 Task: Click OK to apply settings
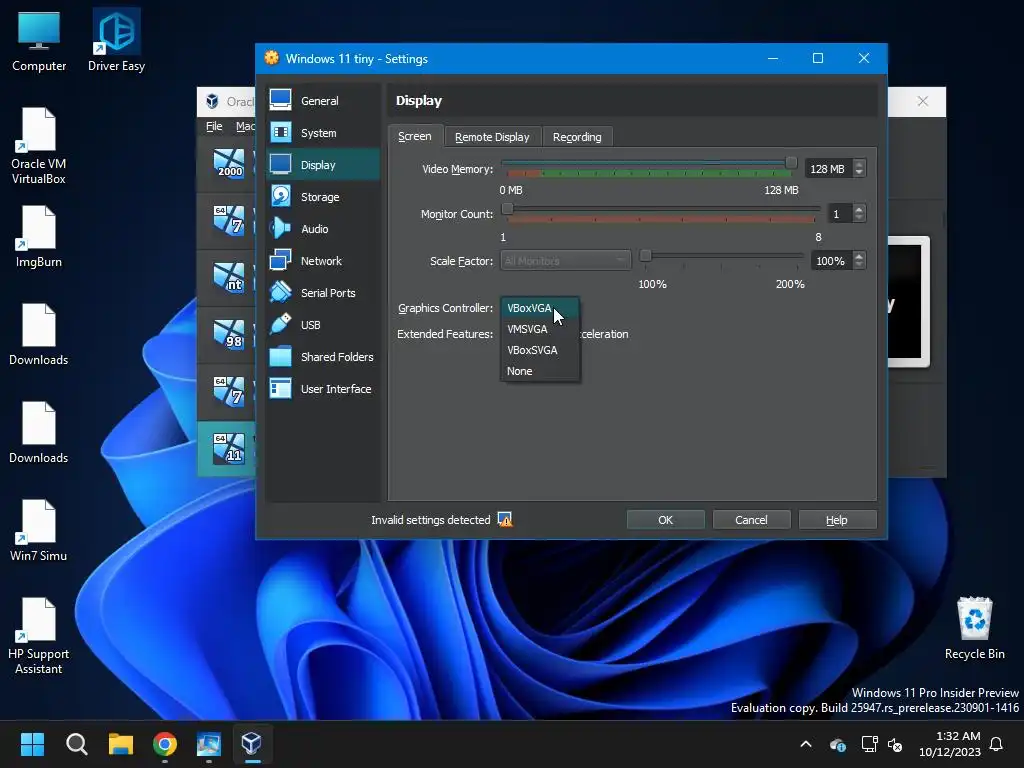(665, 520)
